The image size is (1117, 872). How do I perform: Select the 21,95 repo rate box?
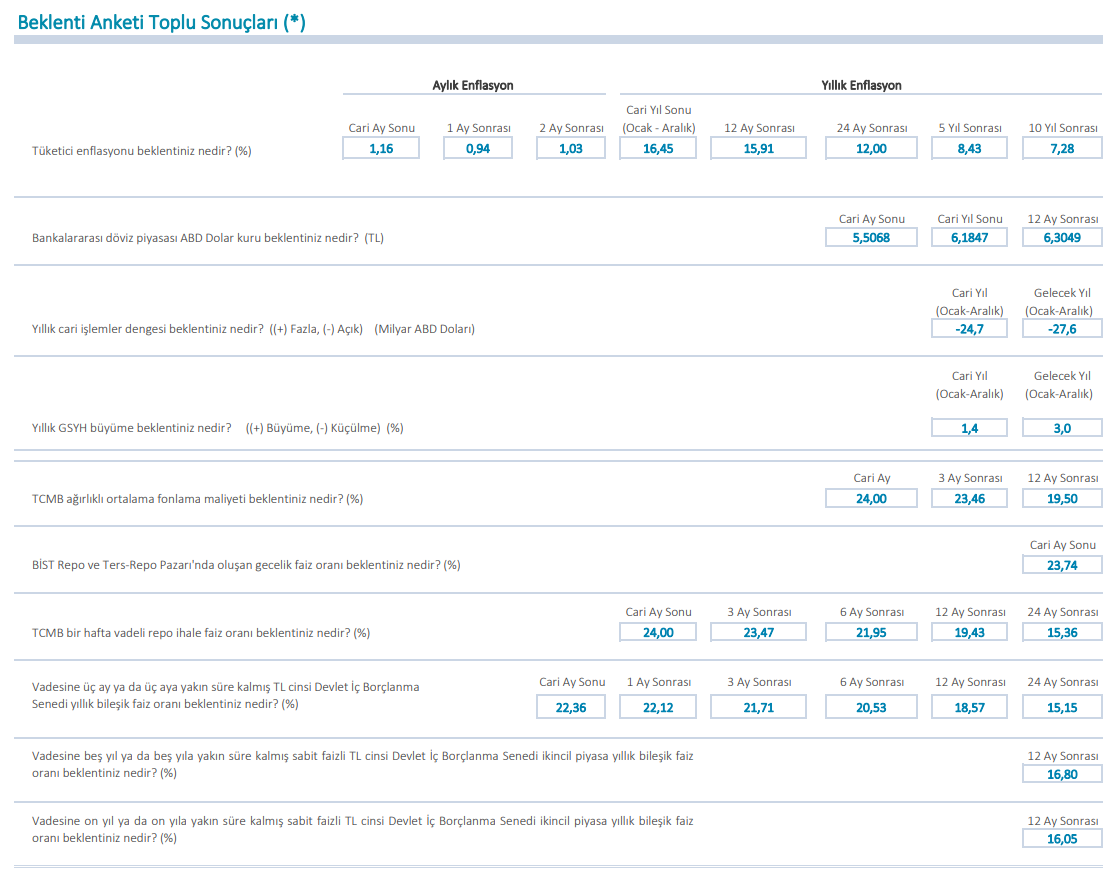click(x=871, y=632)
